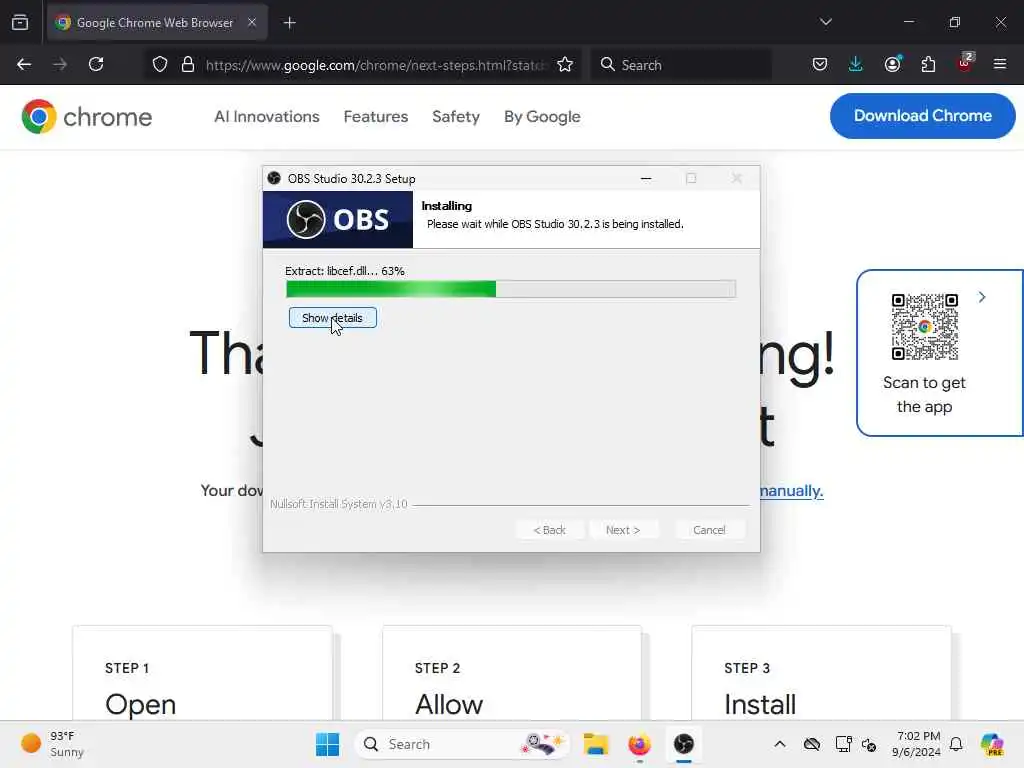Open the AI Innovations menu on Chrome page

tap(266, 116)
